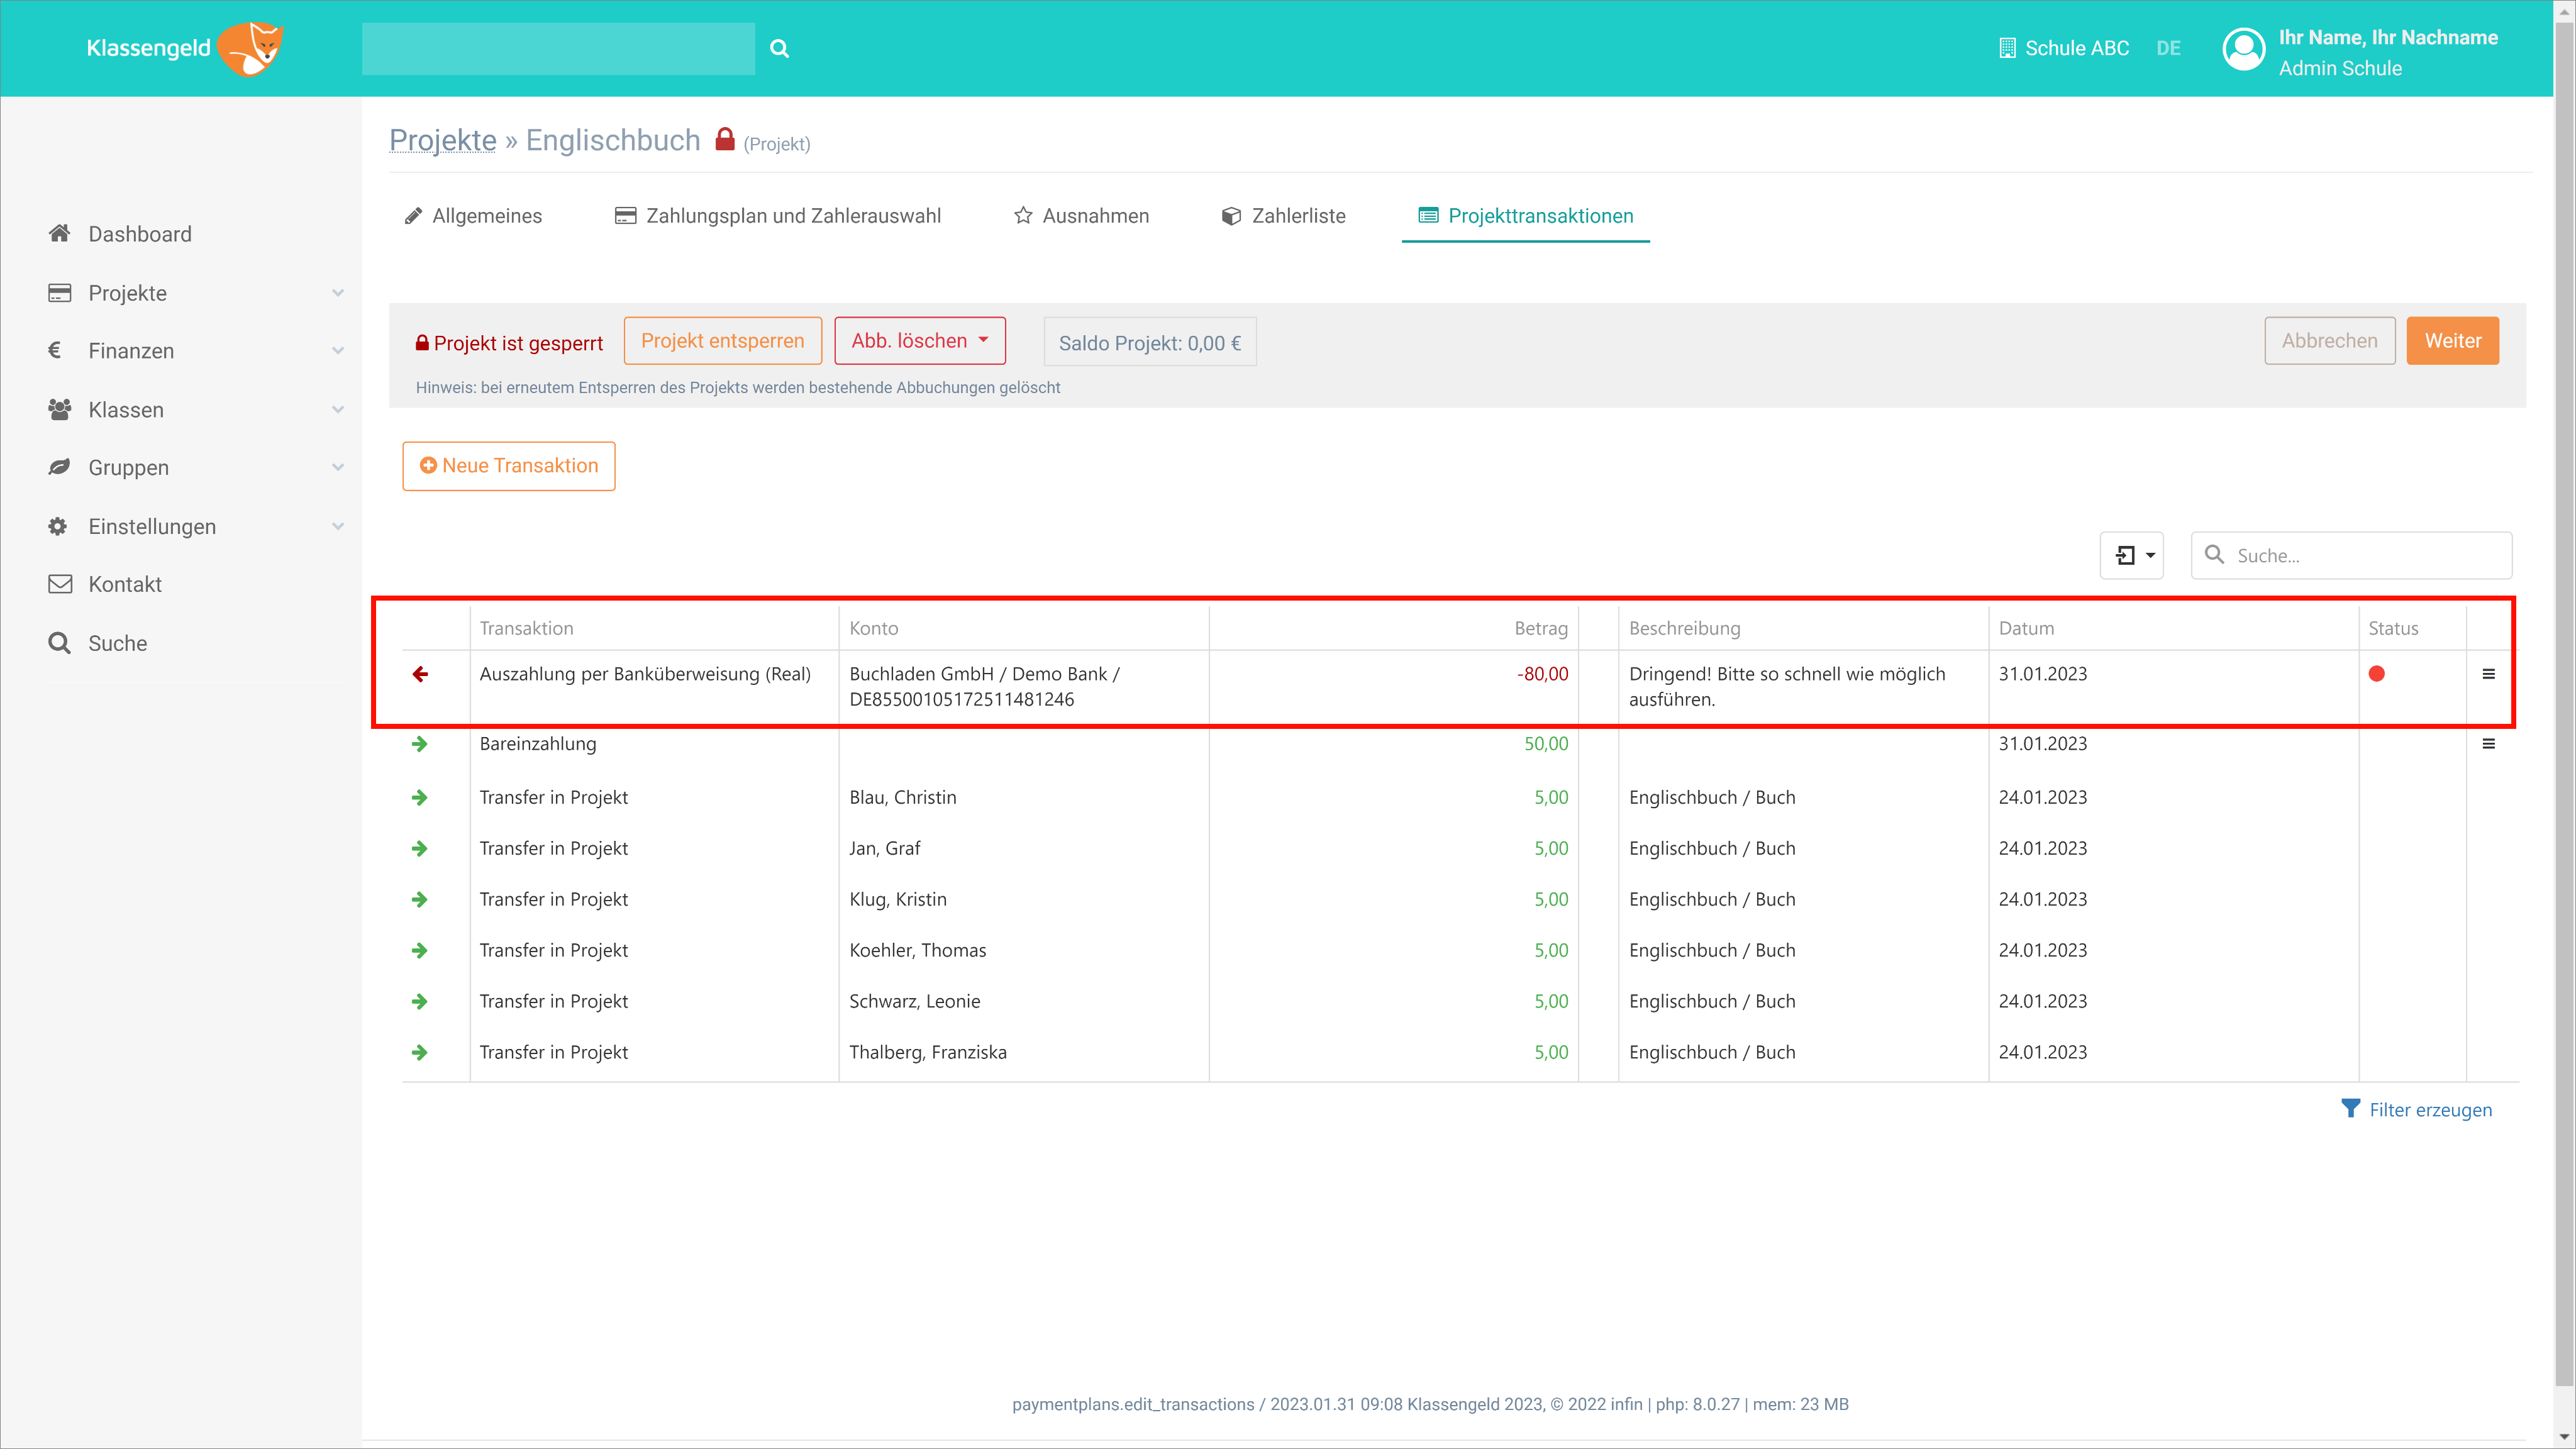Click the Abbrechen button

(x=2329, y=341)
